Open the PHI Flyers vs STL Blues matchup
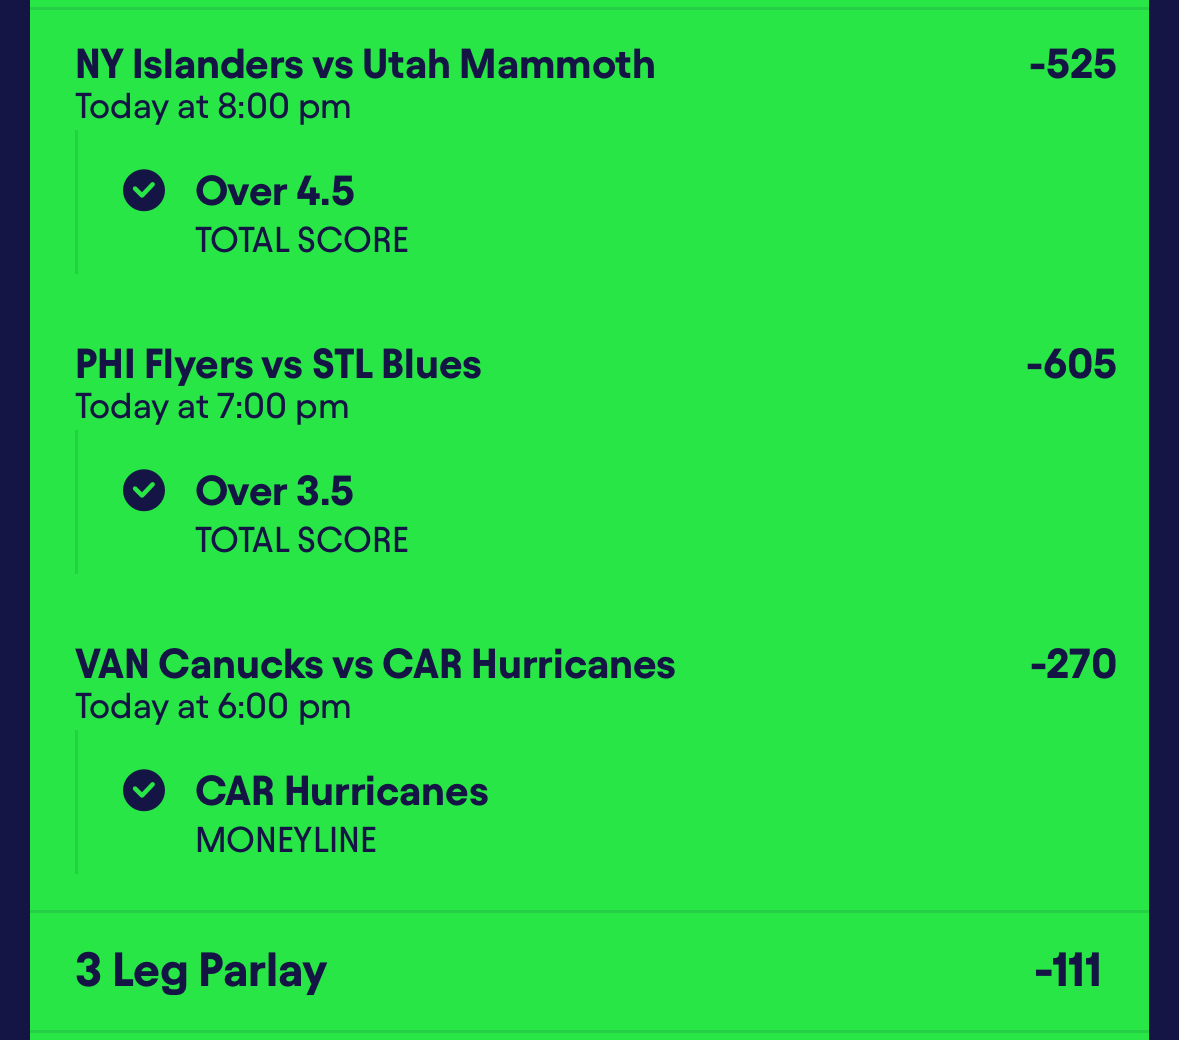The width and height of the screenshot is (1179, 1040). (x=278, y=365)
